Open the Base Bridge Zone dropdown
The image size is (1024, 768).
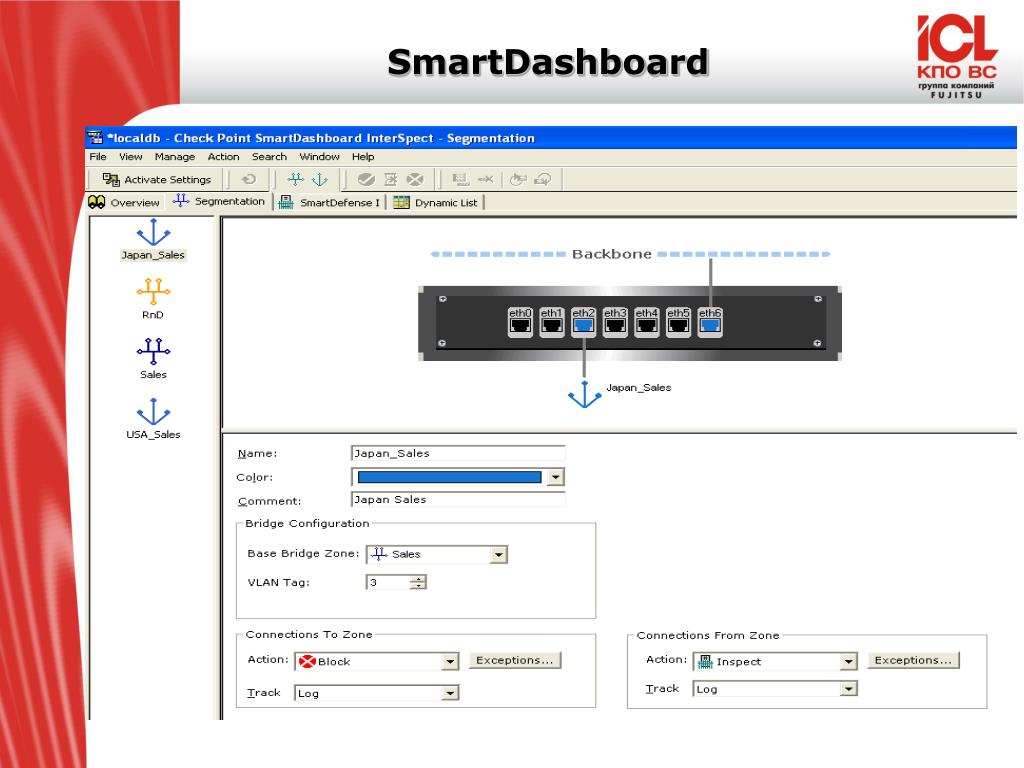[x=499, y=554]
